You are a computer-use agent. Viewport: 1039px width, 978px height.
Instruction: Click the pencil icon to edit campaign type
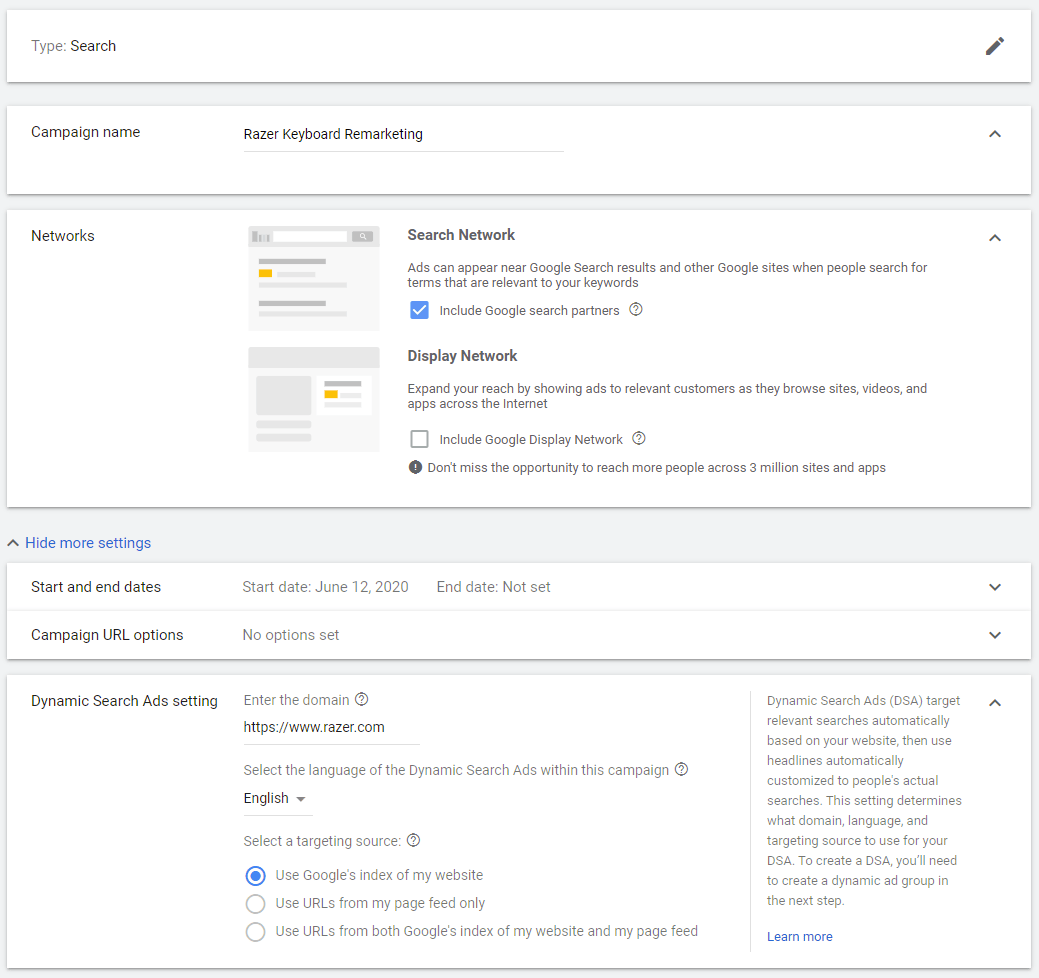994,45
